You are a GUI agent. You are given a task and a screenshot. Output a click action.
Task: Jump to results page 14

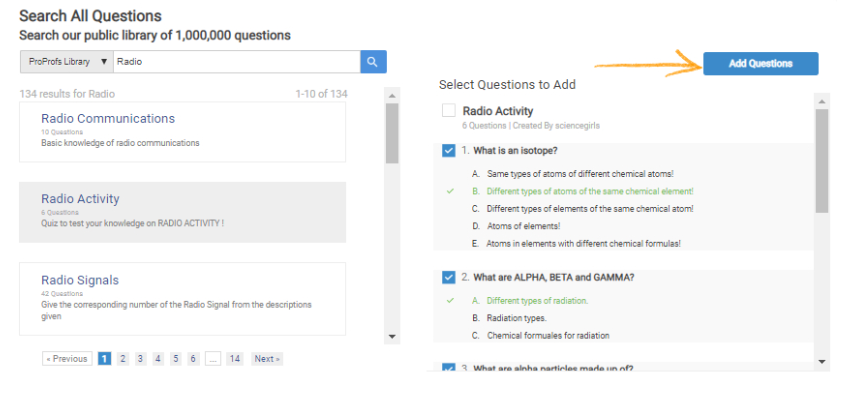click(x=234, y=359)
